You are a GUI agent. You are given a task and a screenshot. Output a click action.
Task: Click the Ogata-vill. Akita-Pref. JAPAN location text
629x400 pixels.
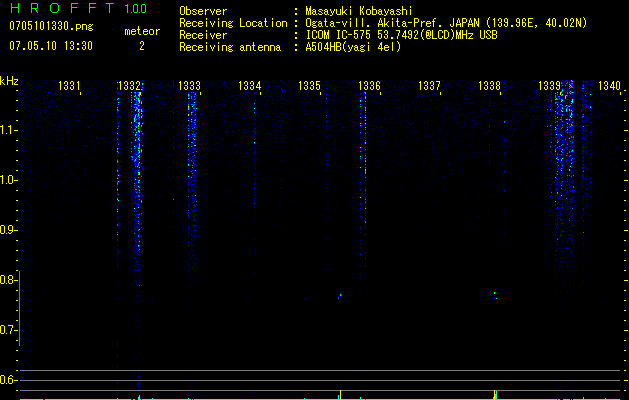(446, 23)
